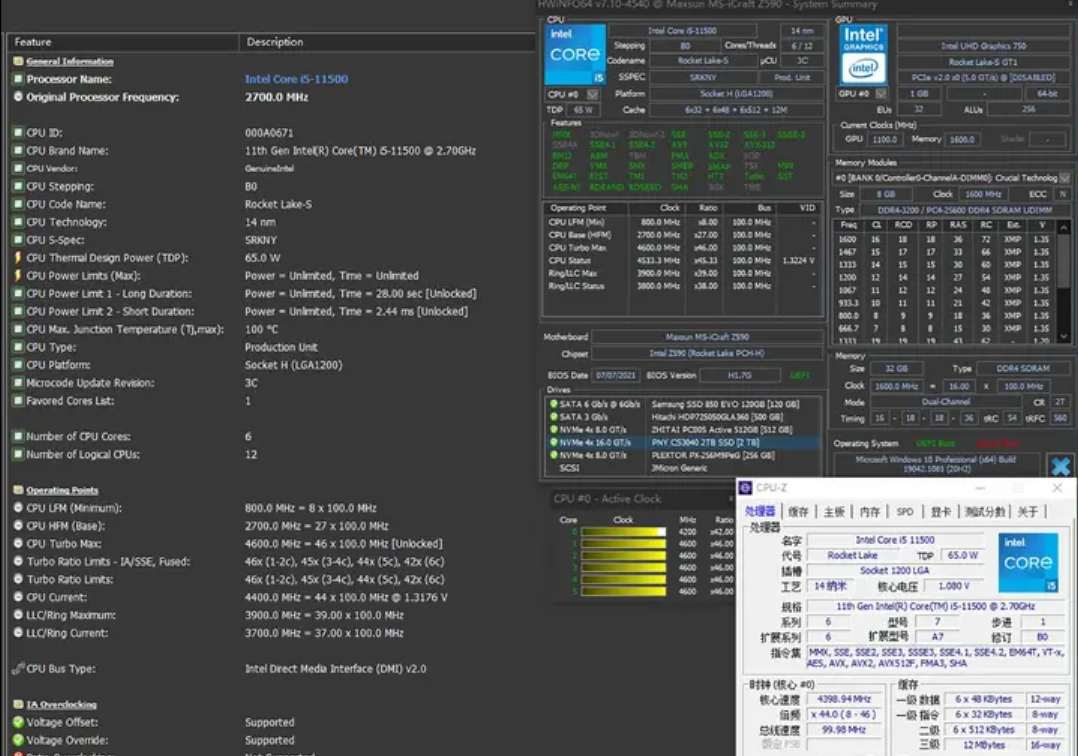Click the green status icon for Voltage Offset
This screenshot has height=756, width=1078.
click(18, 722)
